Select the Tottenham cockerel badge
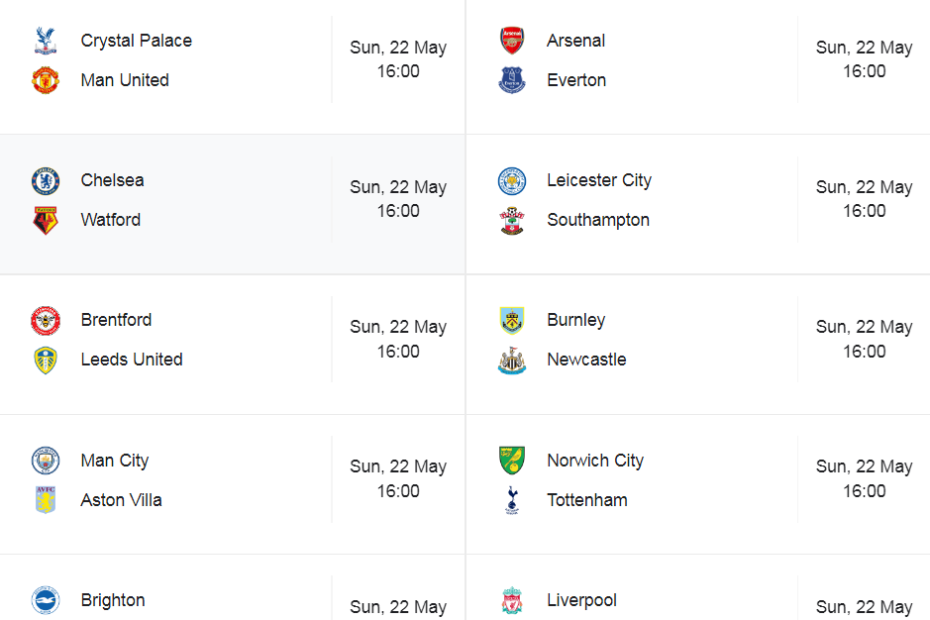 511,500
